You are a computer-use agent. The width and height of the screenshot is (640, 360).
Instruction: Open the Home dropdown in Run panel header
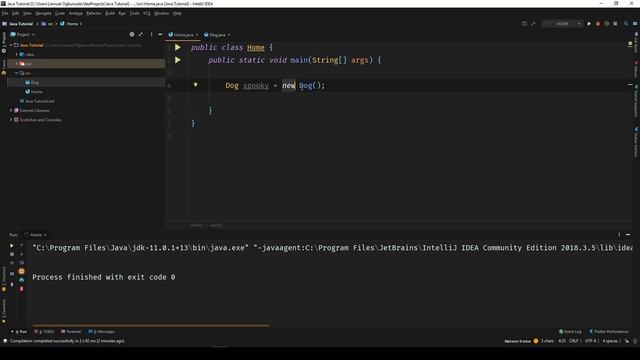click(36, 235)
